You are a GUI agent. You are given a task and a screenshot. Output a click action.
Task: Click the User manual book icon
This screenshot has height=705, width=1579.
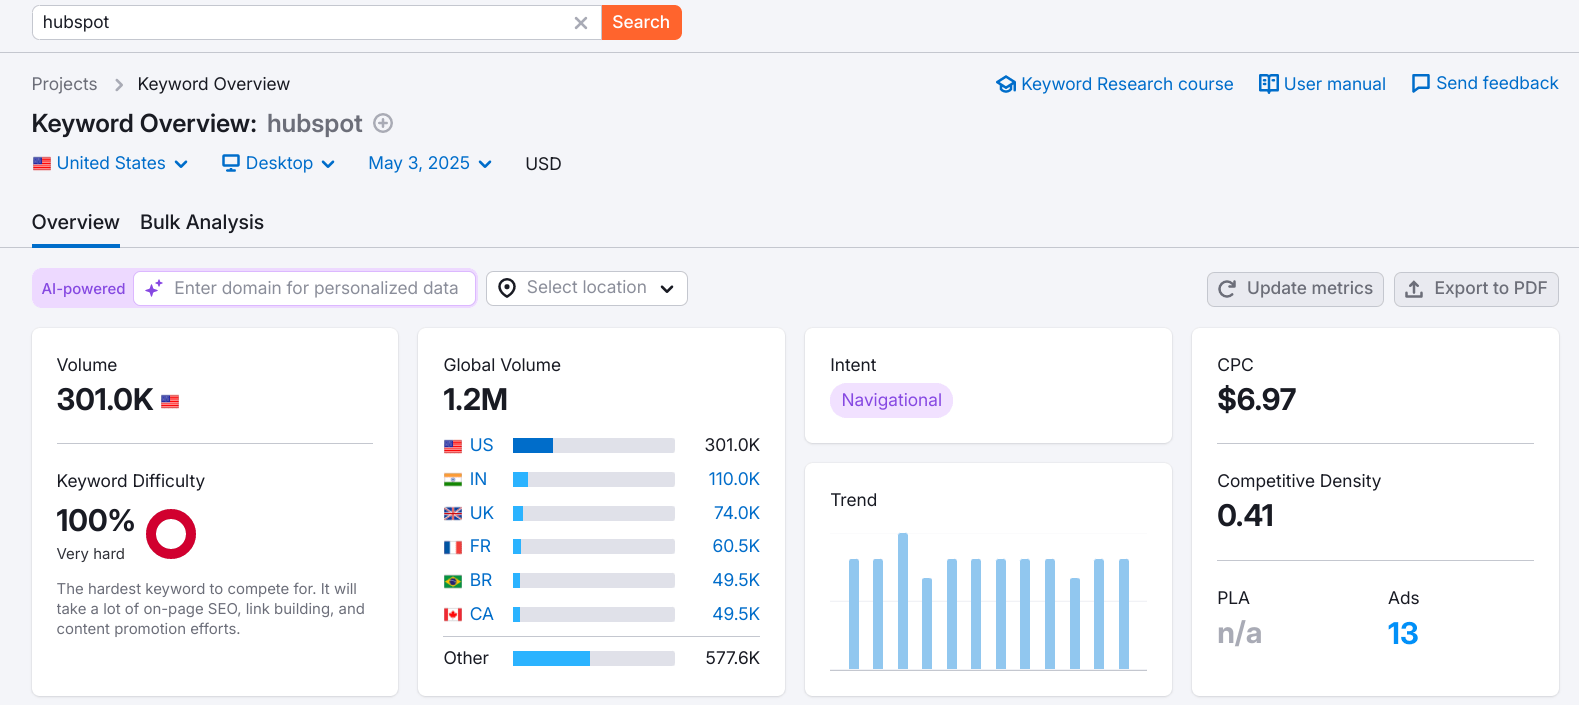(x=1269, y=84)
